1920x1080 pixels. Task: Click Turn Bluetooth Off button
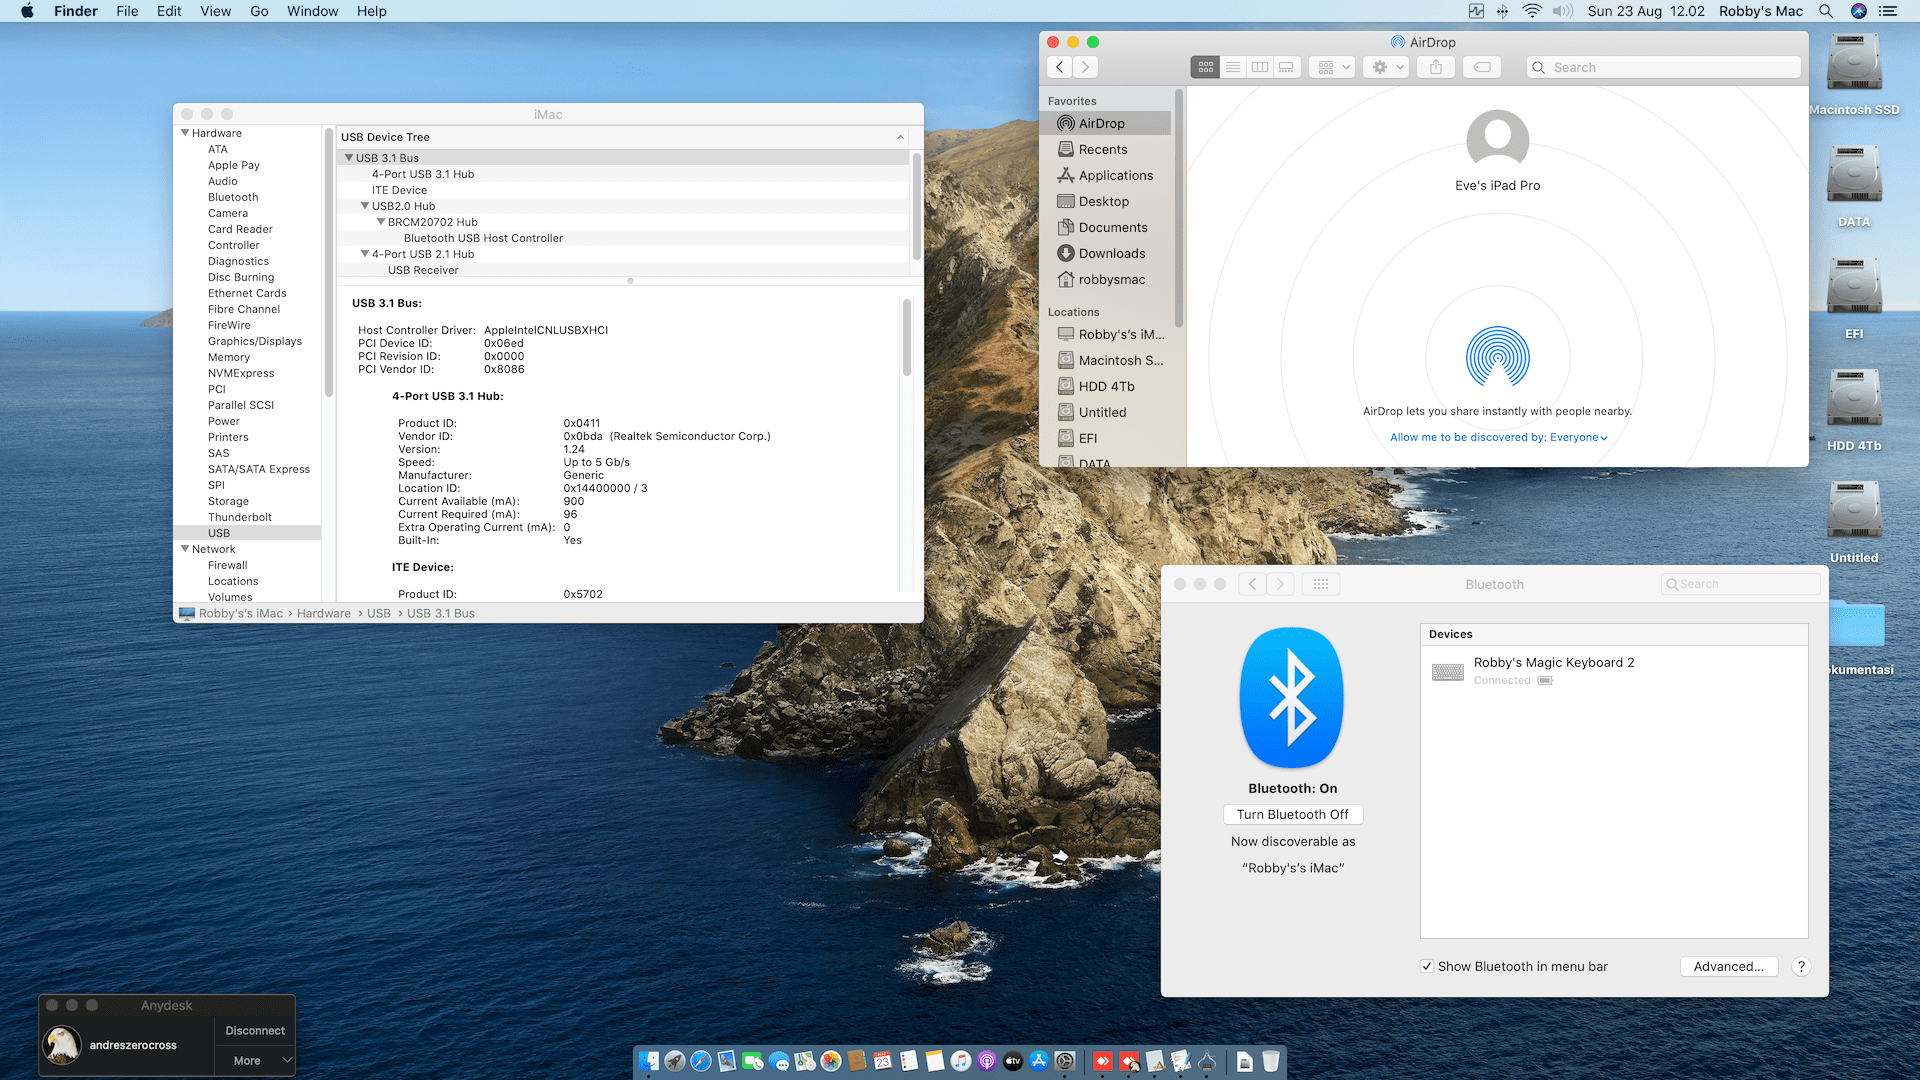1293,814
